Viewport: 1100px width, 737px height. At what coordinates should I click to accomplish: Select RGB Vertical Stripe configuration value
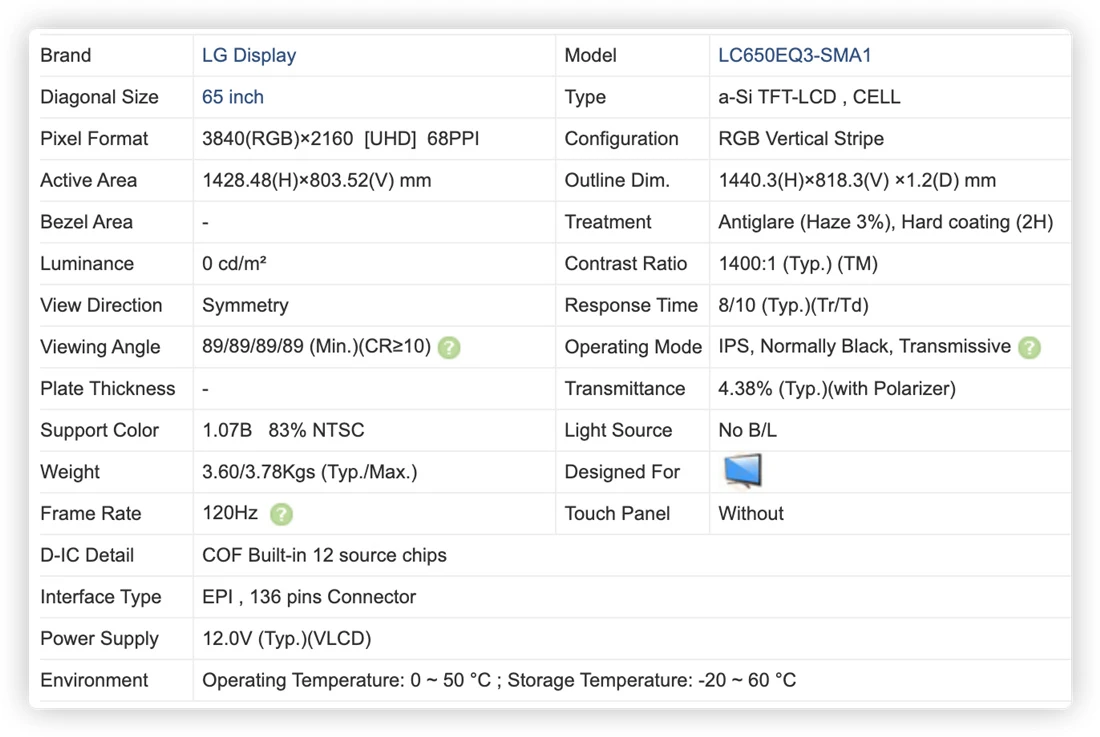coord(800,139)
